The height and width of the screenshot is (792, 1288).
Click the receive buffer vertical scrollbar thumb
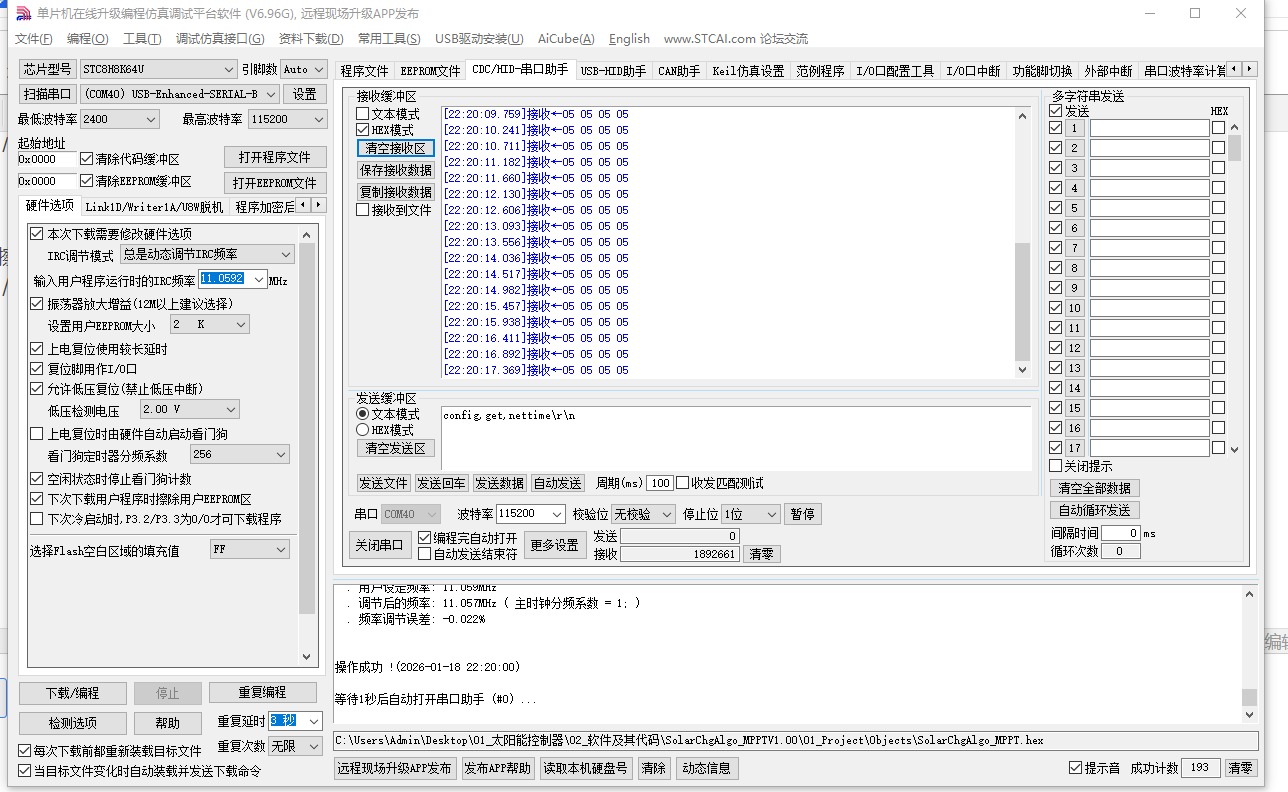(1022, 301)
